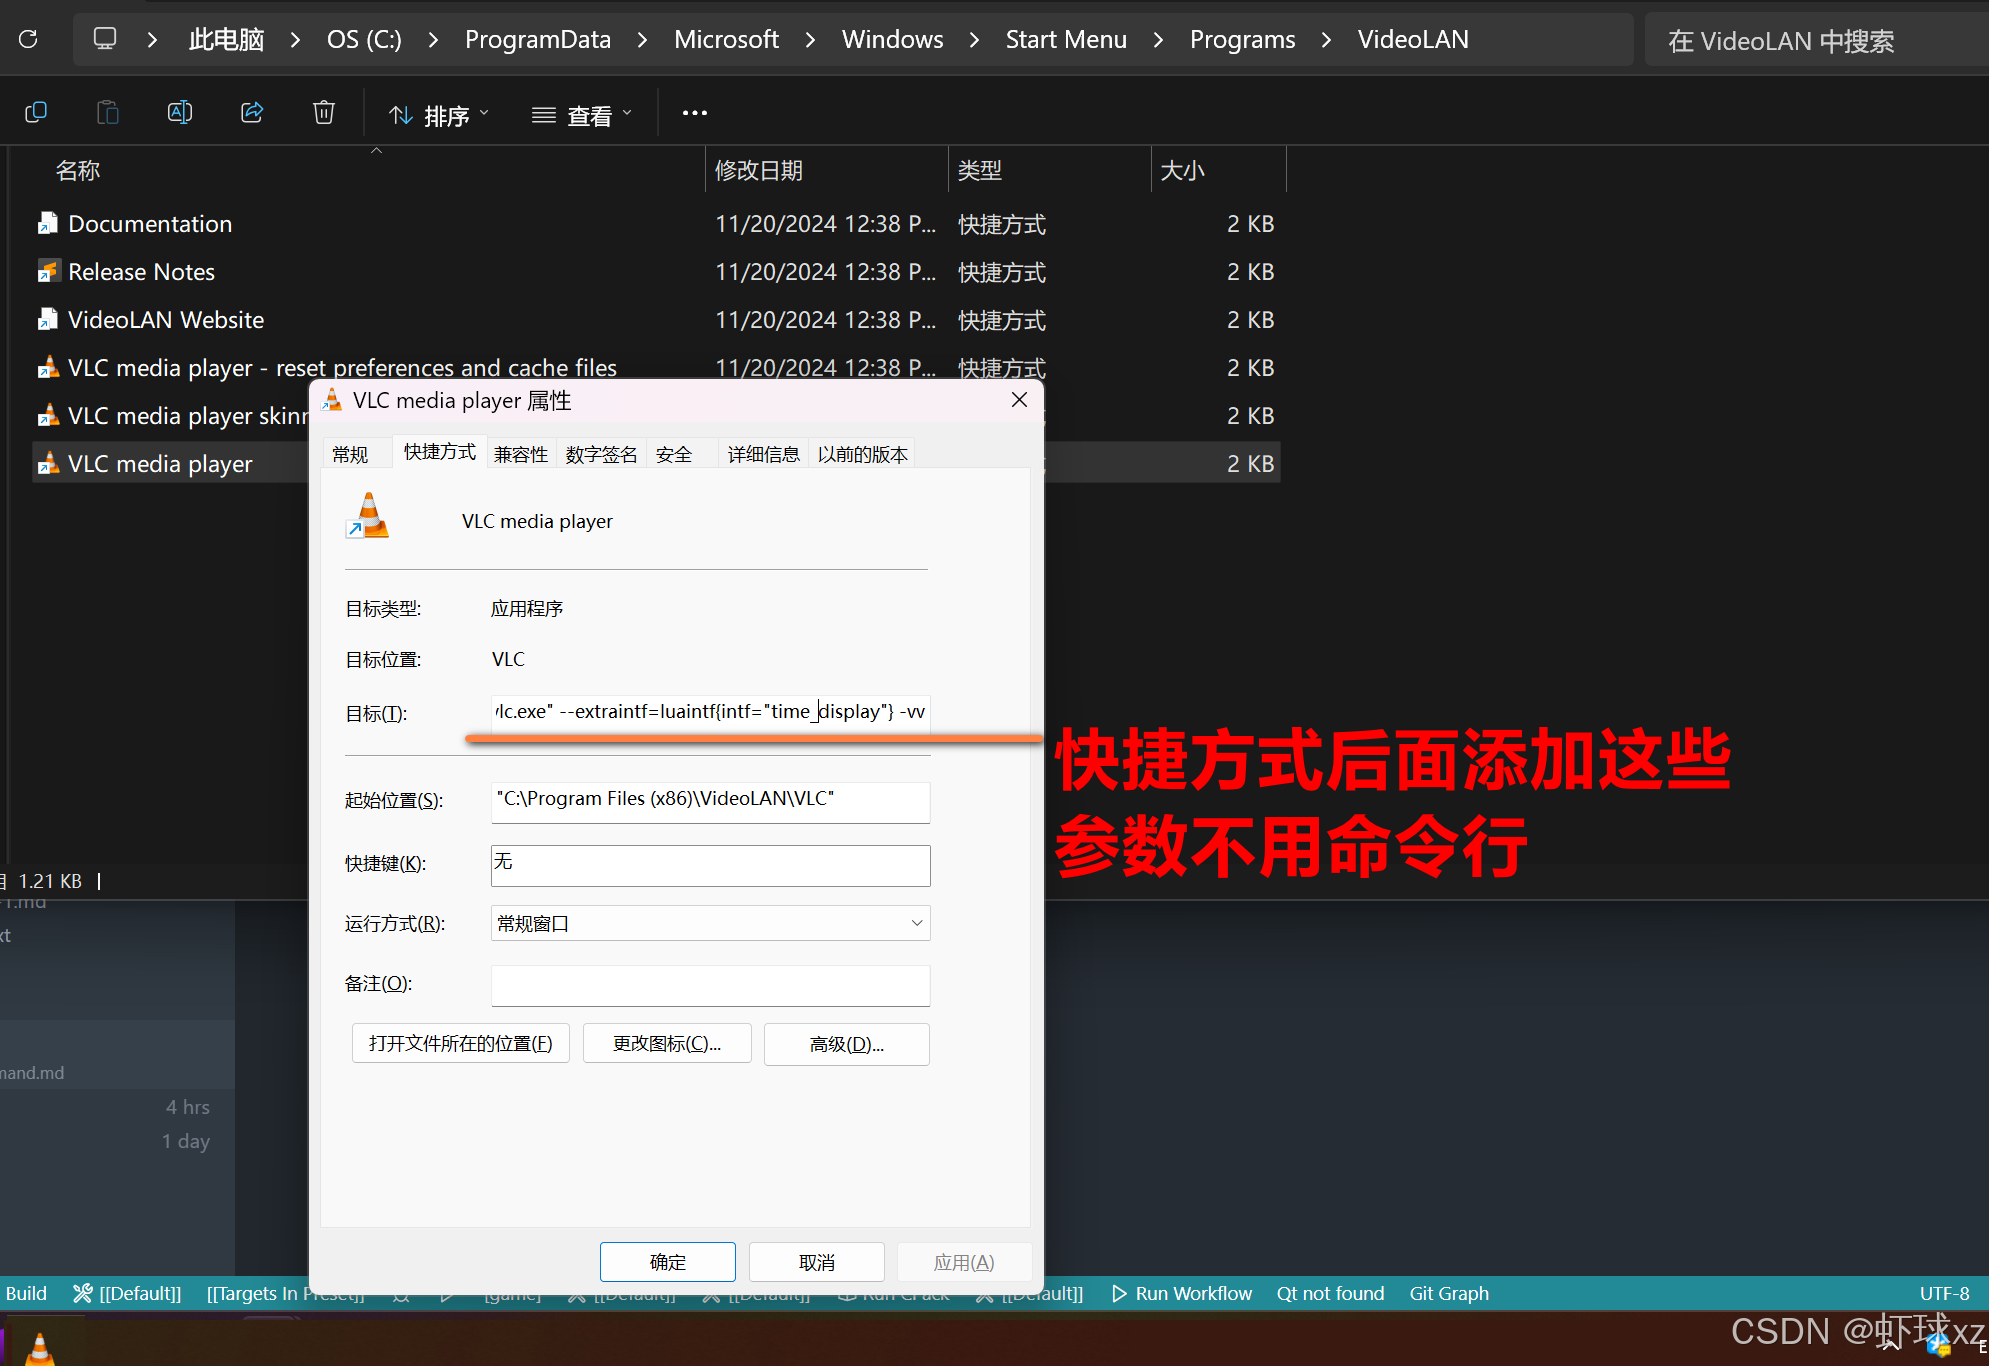1989x1366 pixels.
Task: Close the VLC media player 属性 dialog
Action: (1019, 400)
